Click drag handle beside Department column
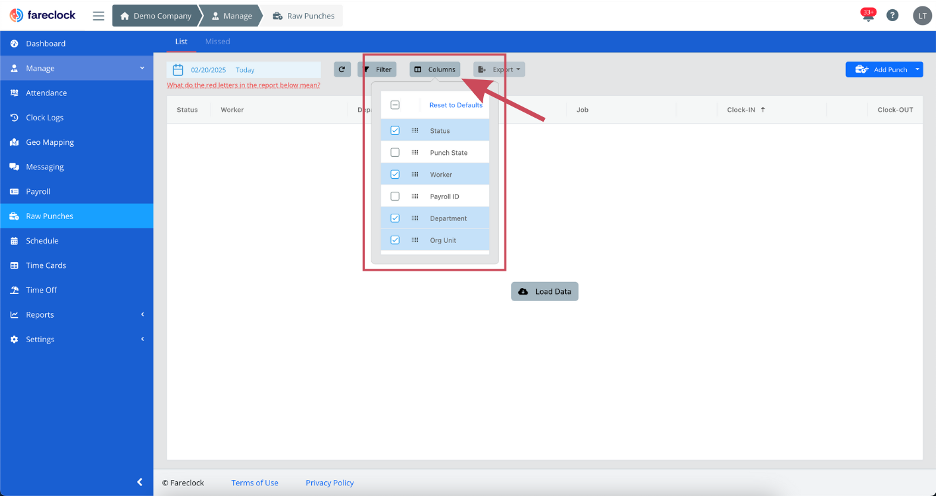This screenshot has height=496, width=936. (x=415, y=218)
